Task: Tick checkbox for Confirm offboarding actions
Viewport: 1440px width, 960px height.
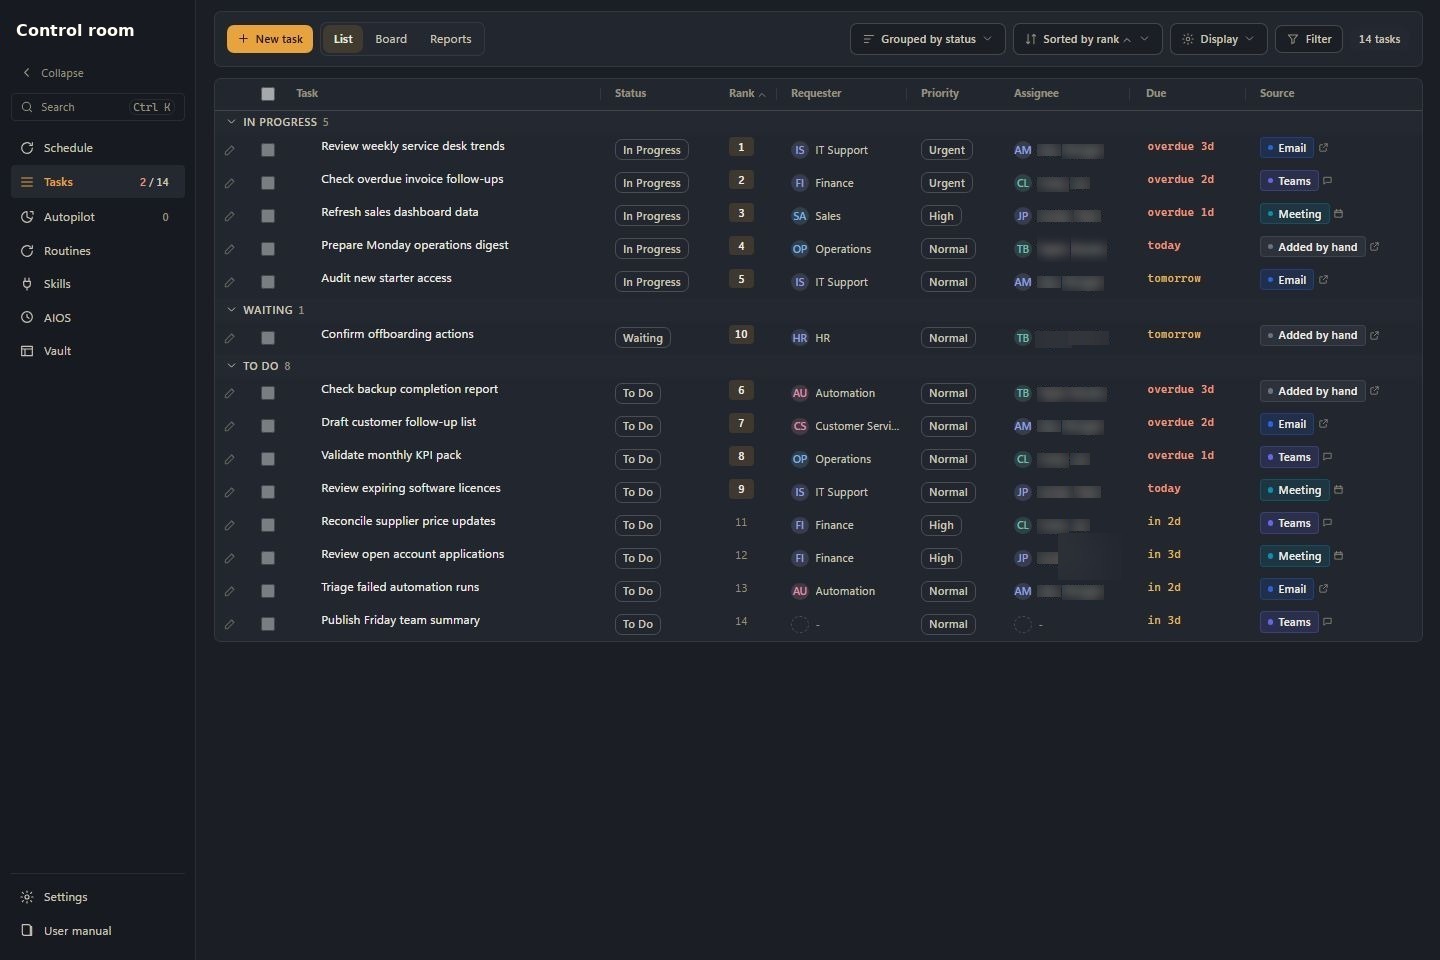Action: pyautogui.click(x=268, y=338)
